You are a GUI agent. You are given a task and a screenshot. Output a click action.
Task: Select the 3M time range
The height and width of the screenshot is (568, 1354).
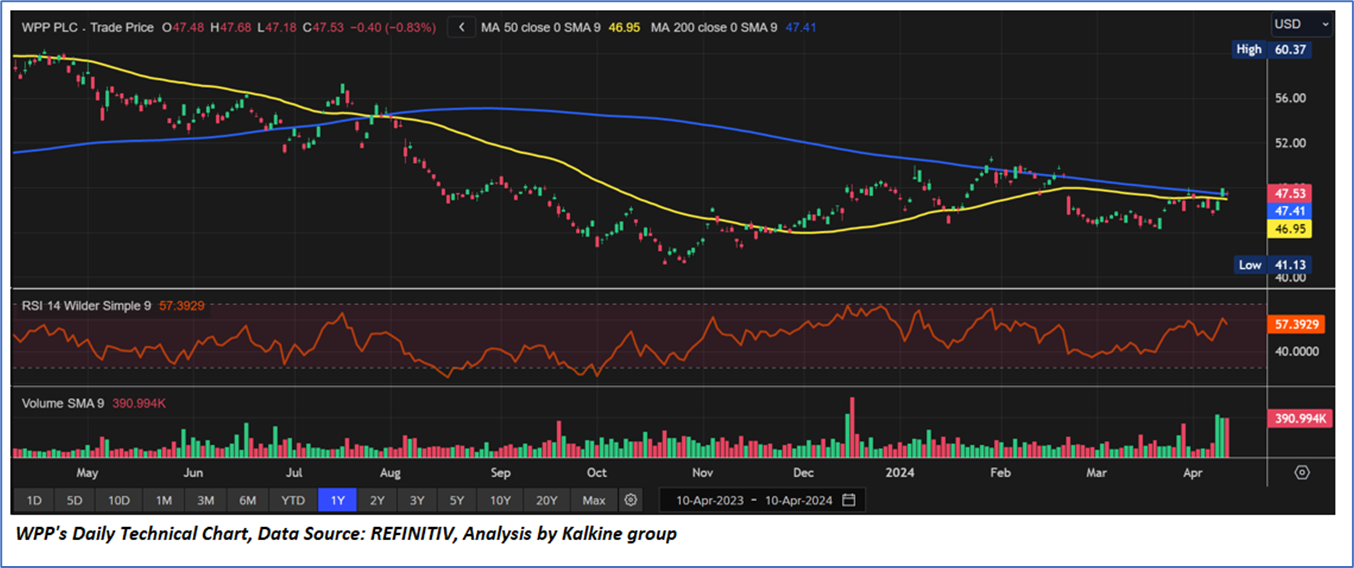click(x=205, y=500)
